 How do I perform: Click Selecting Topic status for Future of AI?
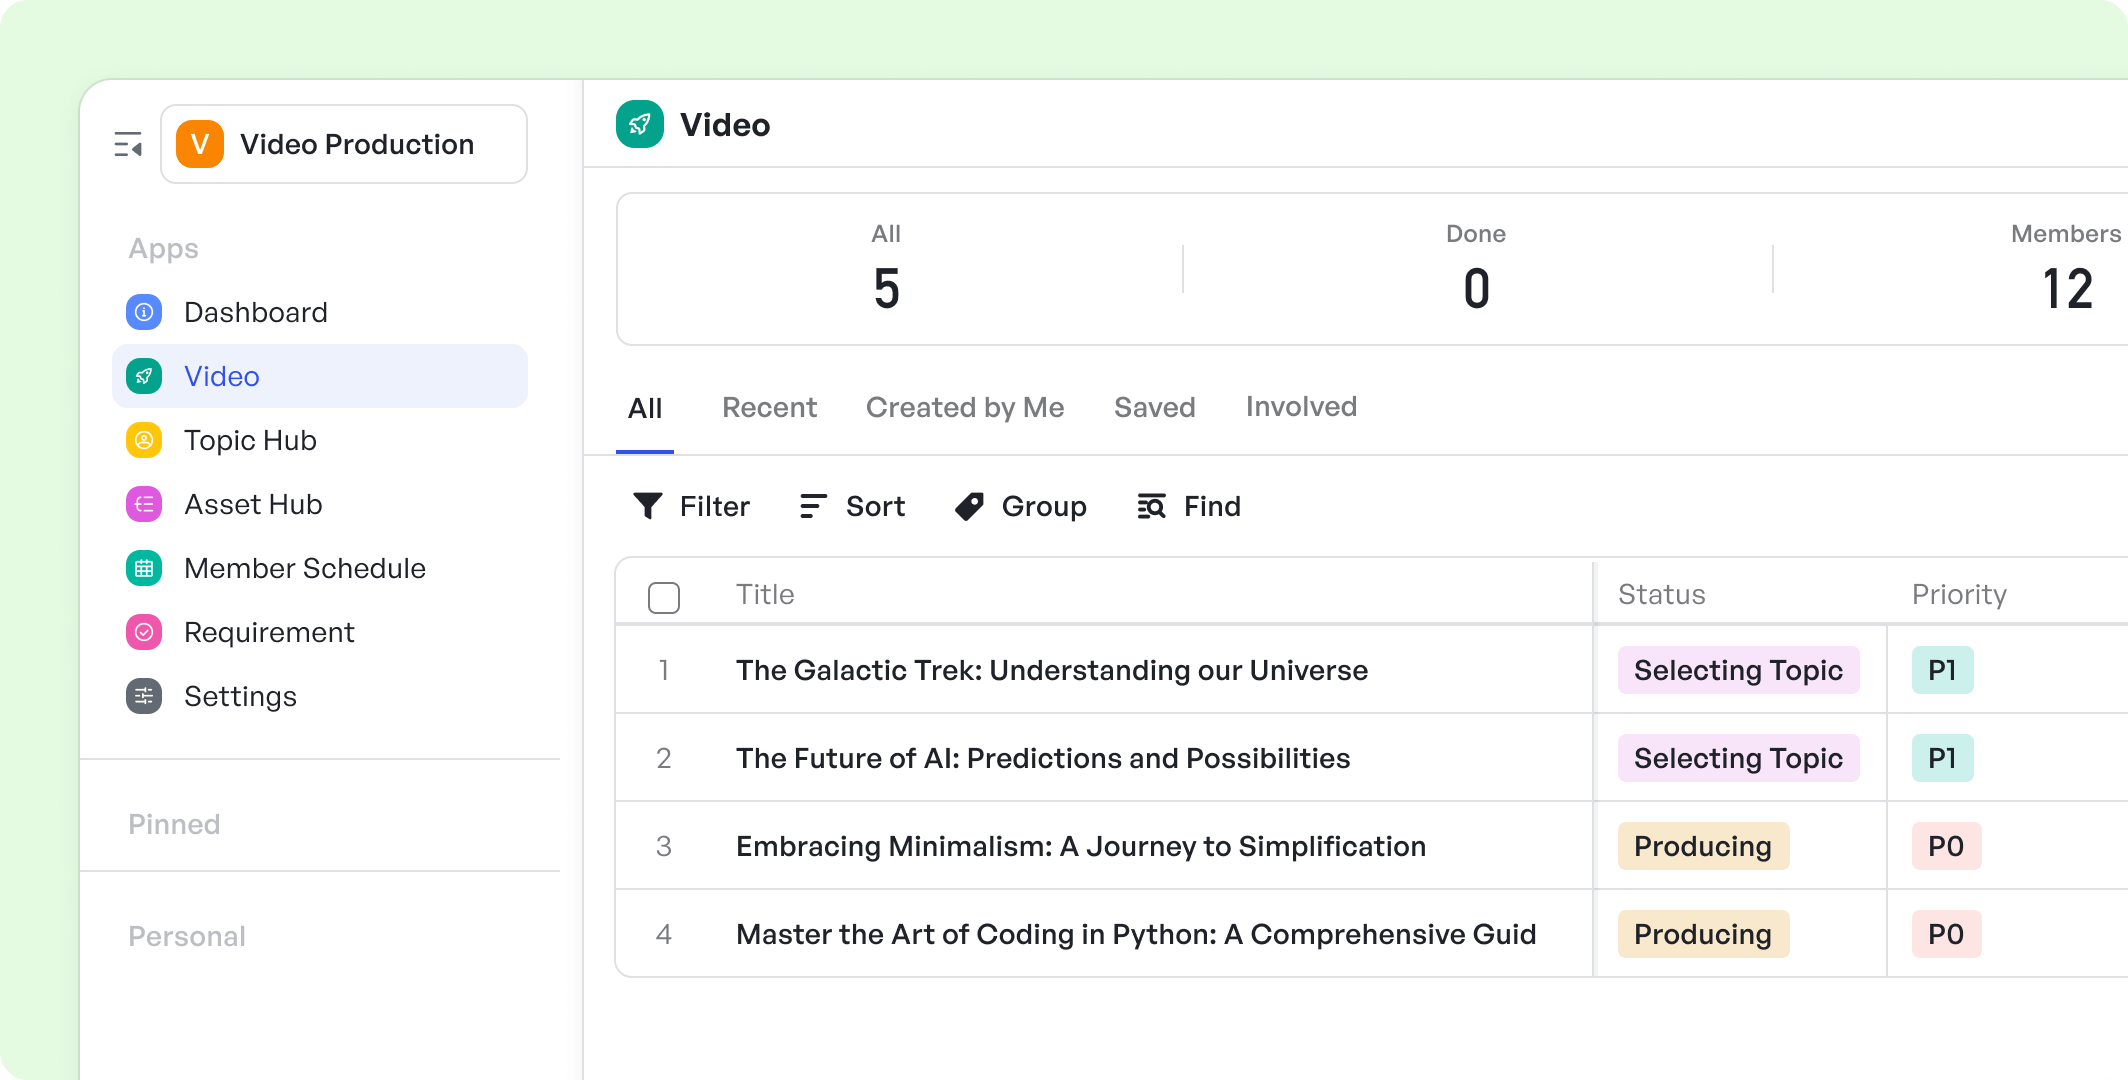click(x=1738, y=758)
